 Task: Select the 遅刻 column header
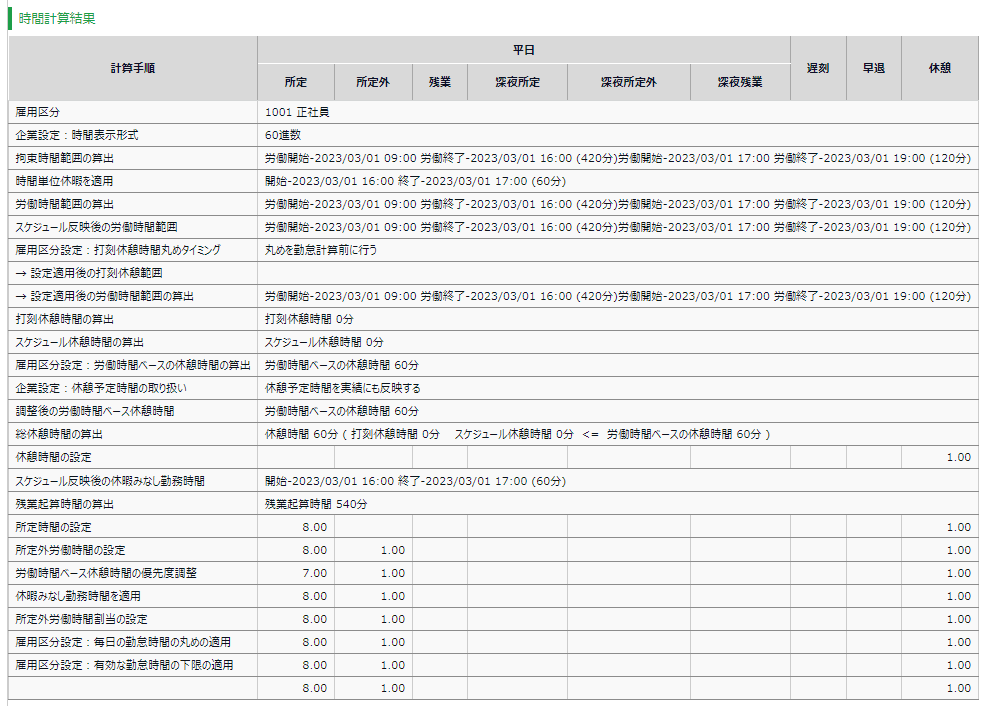tap(817, 68)
